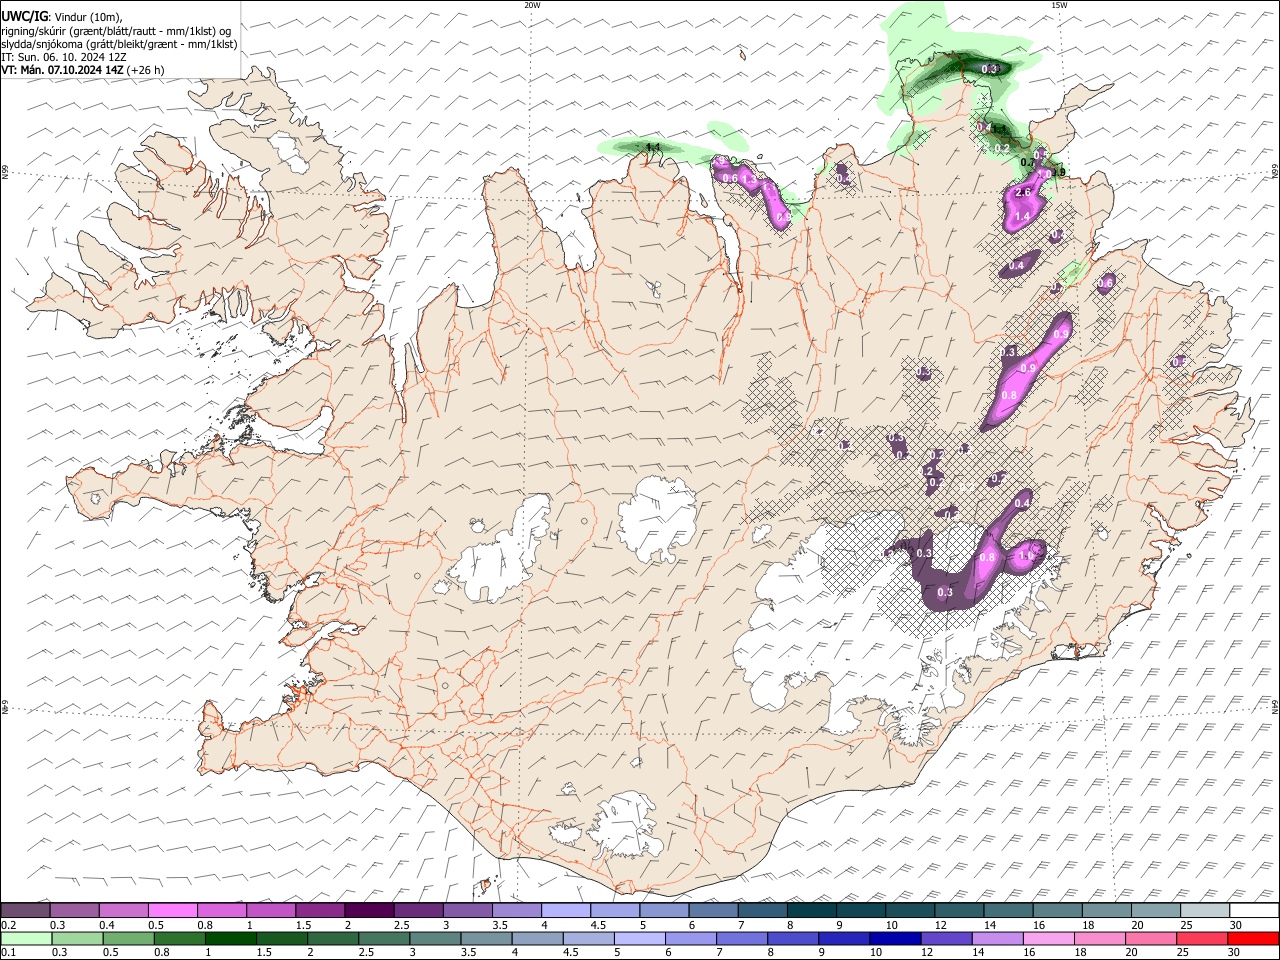Image resolution: width=1280 pixels, height=960 pixels.
Task: Pick the lavender 4 swatch in the upper legend row
Action: pyautogui.click(x=565, y=910)
